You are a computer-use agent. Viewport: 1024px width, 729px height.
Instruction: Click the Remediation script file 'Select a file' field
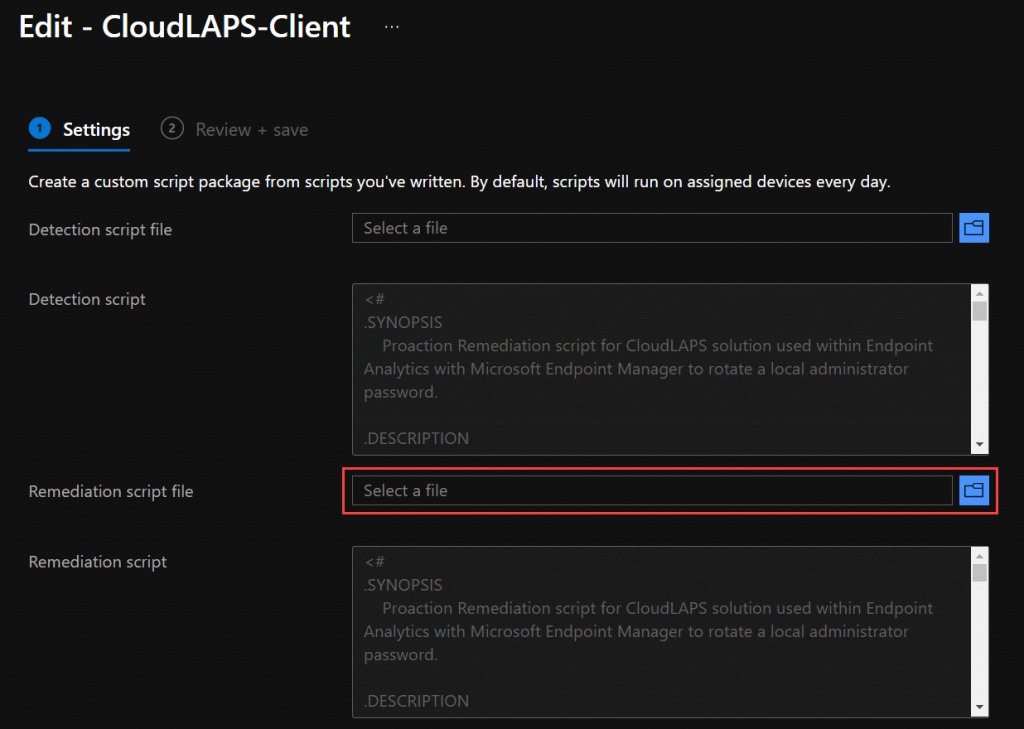(652, 491)
